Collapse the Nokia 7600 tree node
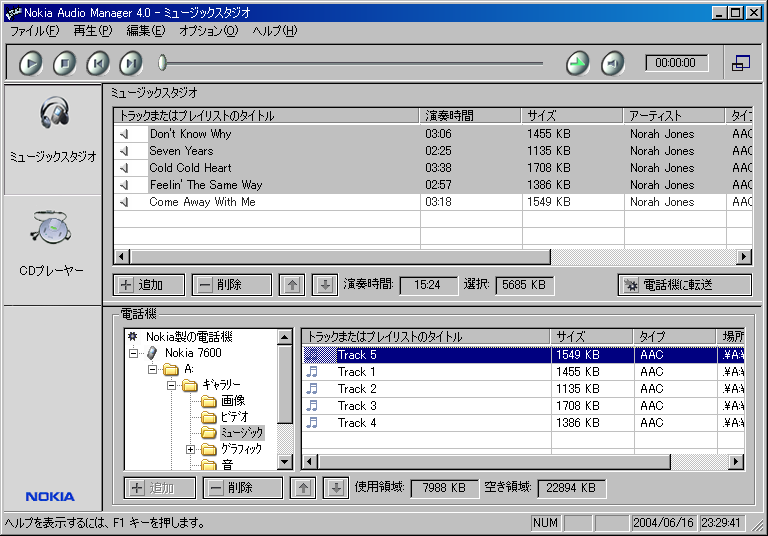 [x=133, y=353]
